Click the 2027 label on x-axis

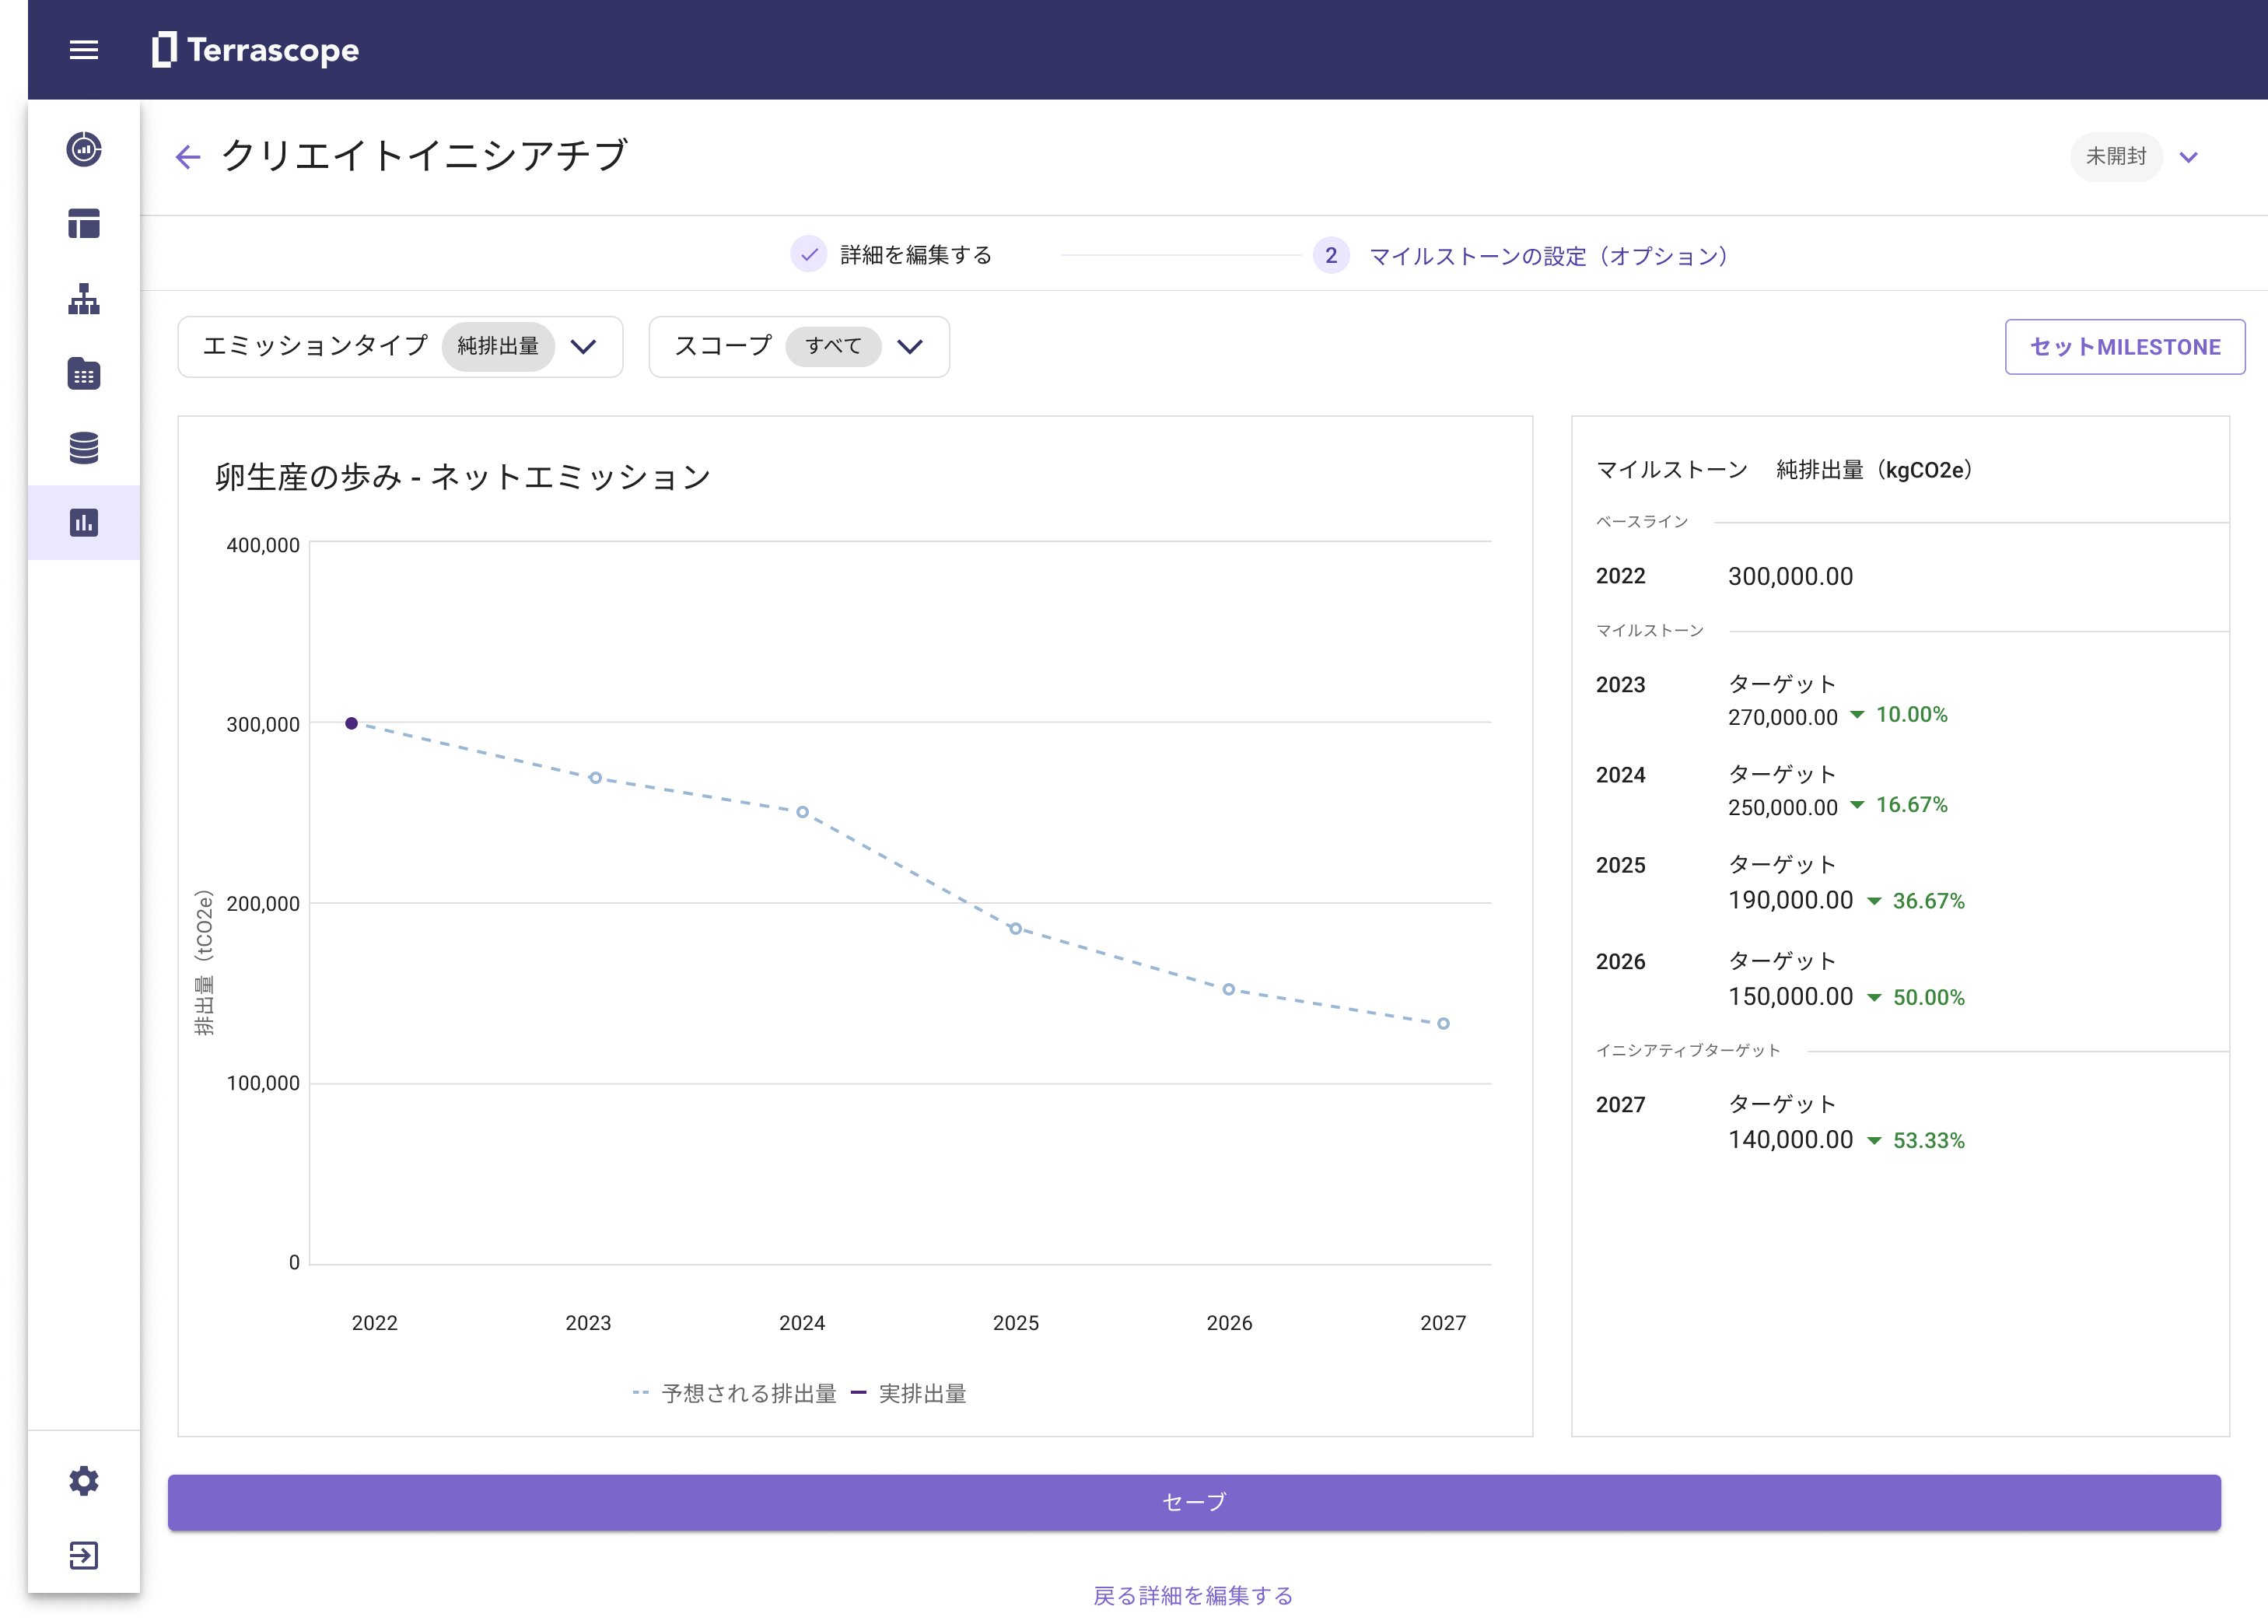coord(1443,1322)
